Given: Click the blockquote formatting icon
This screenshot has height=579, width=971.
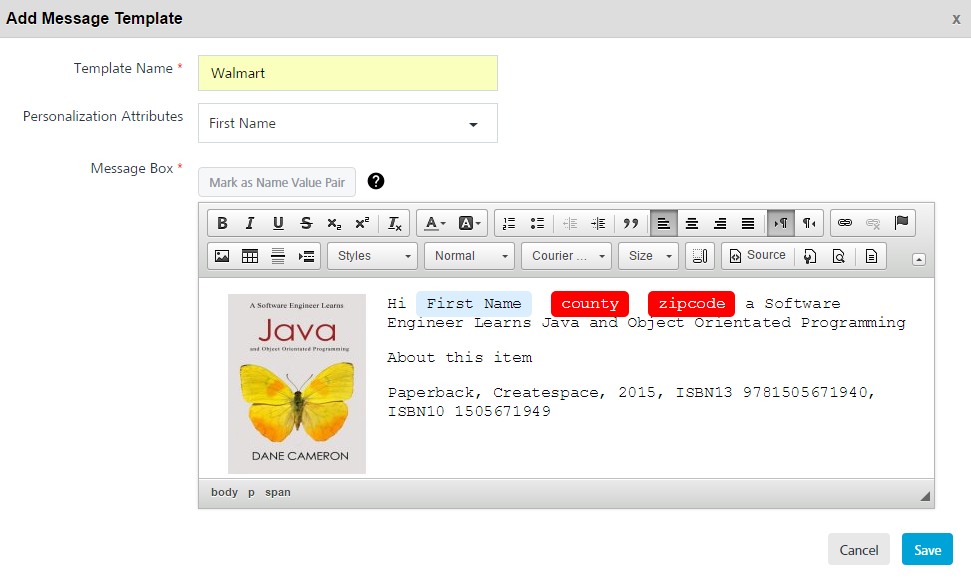Looking at the screenshot, I should coord(631,223).
